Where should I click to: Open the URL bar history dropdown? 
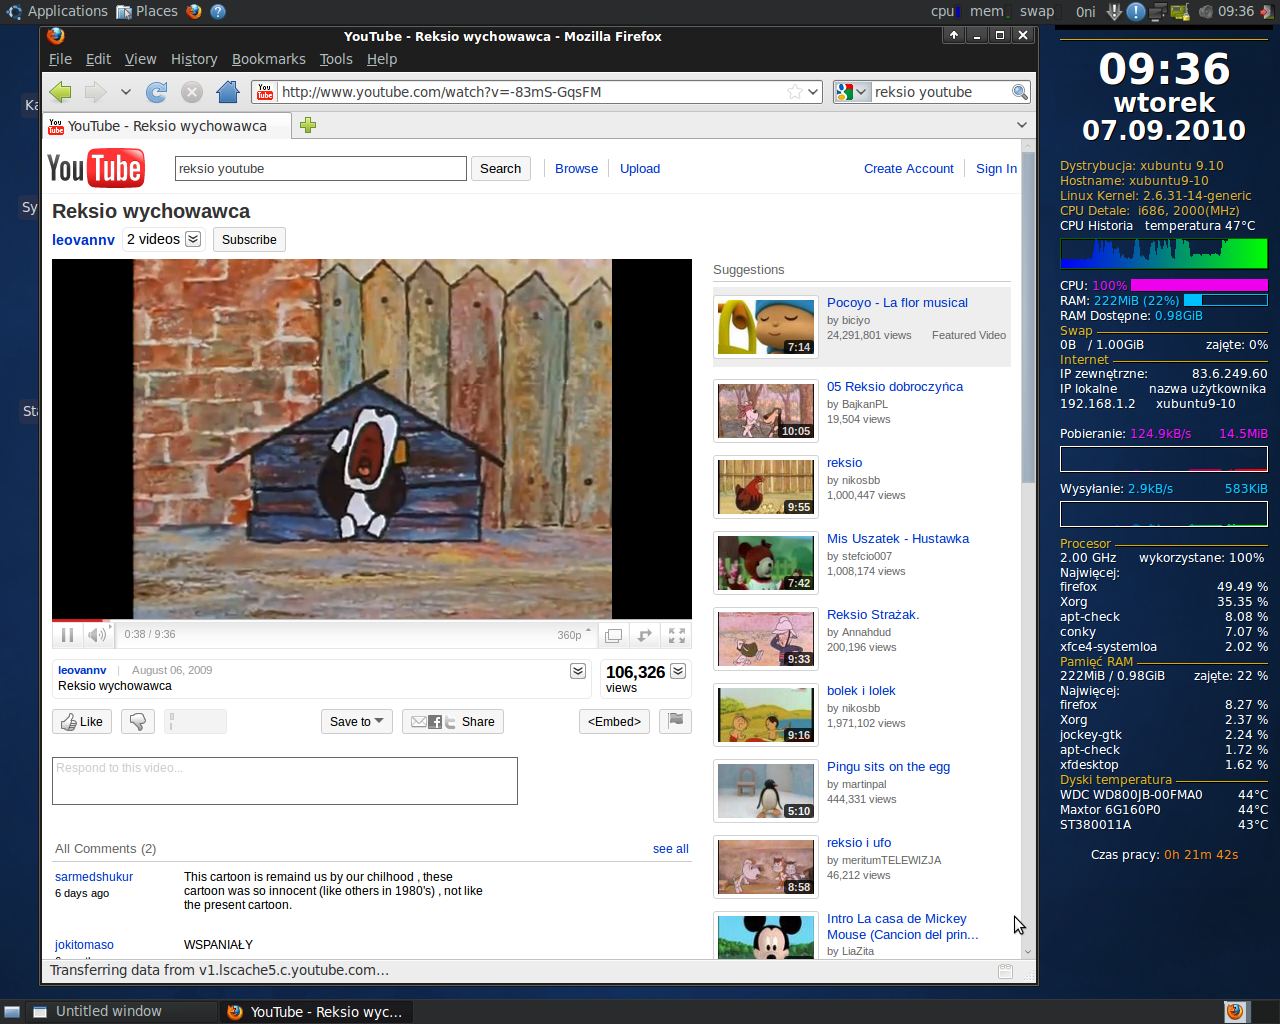pyautogui.click(x=813, y=92)
